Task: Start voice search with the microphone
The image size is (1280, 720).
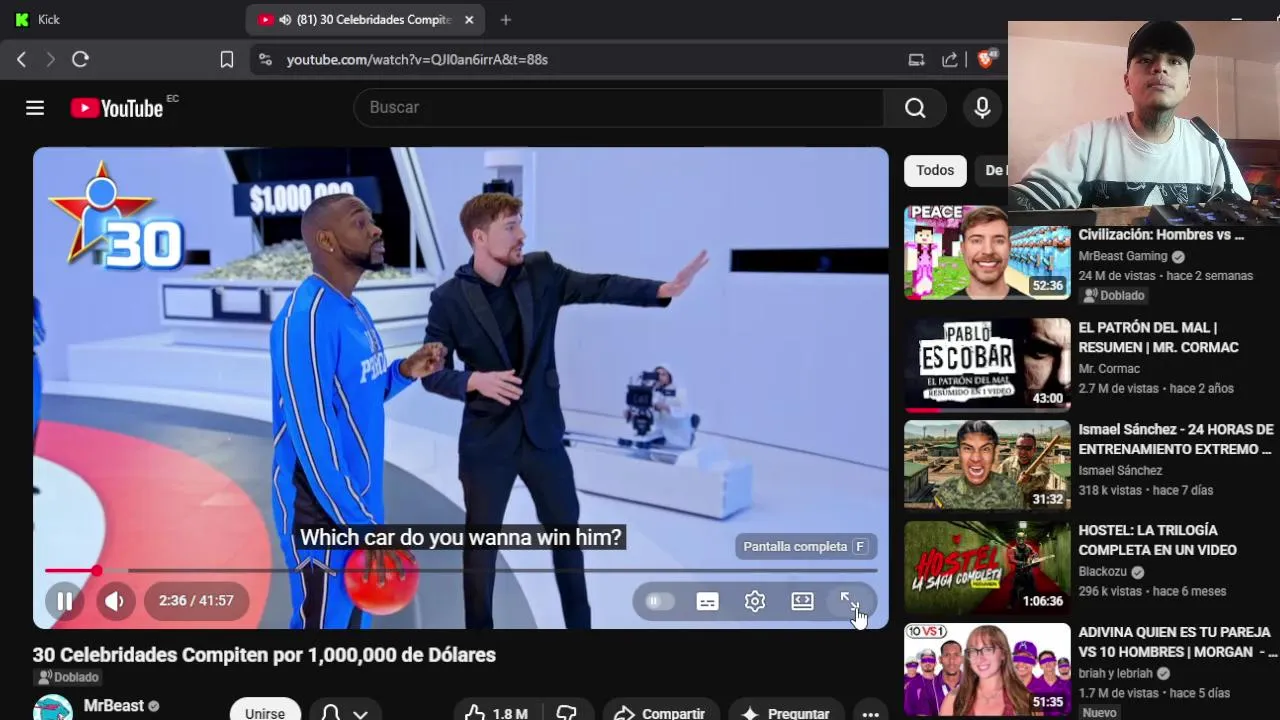Action: (982, 107)
